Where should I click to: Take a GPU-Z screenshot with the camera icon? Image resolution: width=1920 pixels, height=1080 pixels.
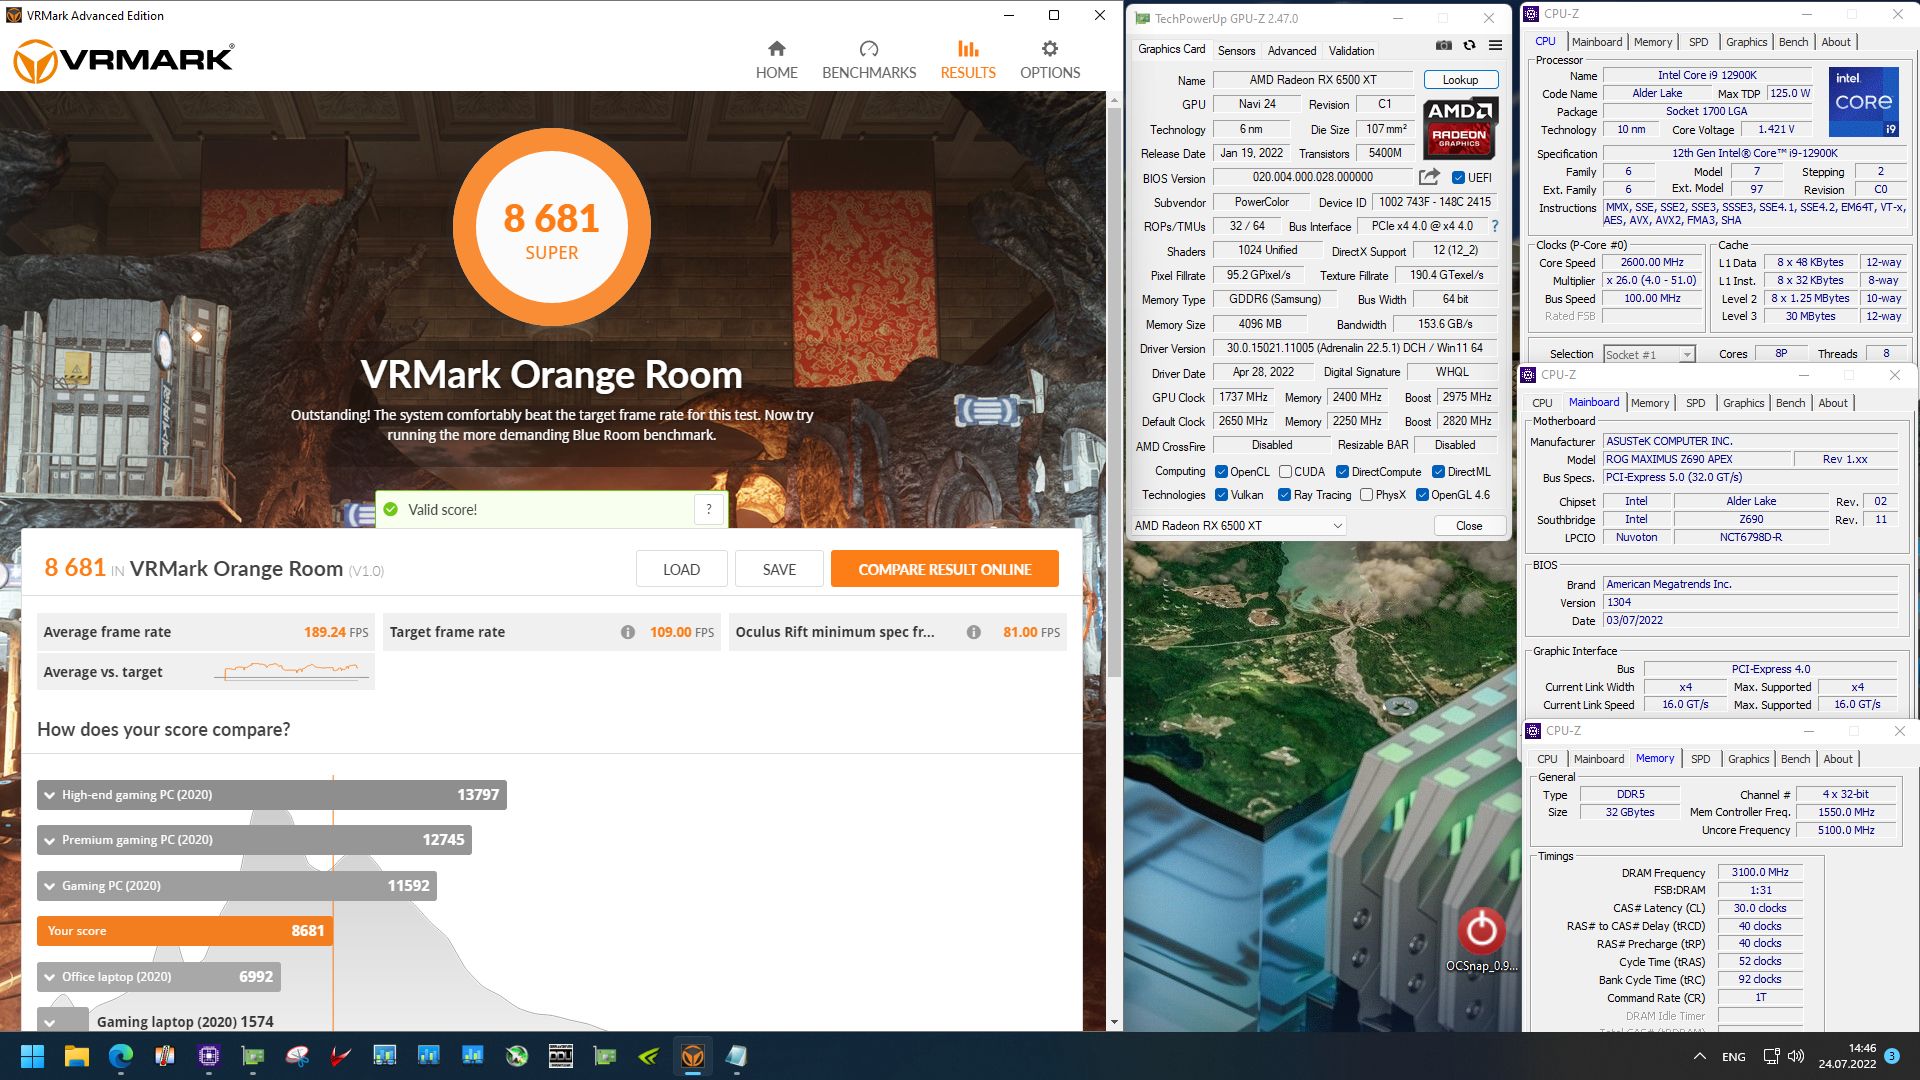[x=1443, y=45]
